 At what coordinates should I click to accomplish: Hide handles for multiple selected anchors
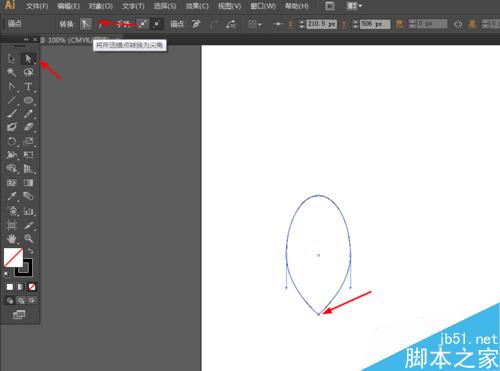157,24
